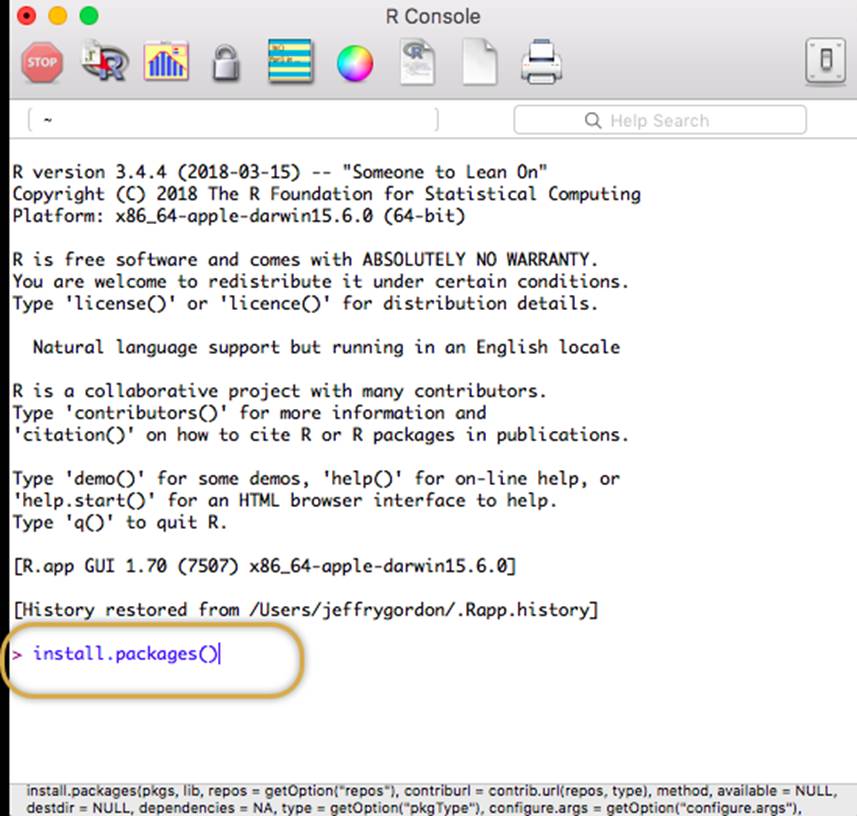Image resolution: width=857 pixels, height=816 pixels.
Task: Open a new Quartz graphics window via the bar chart icon
Action: (166, 63)
